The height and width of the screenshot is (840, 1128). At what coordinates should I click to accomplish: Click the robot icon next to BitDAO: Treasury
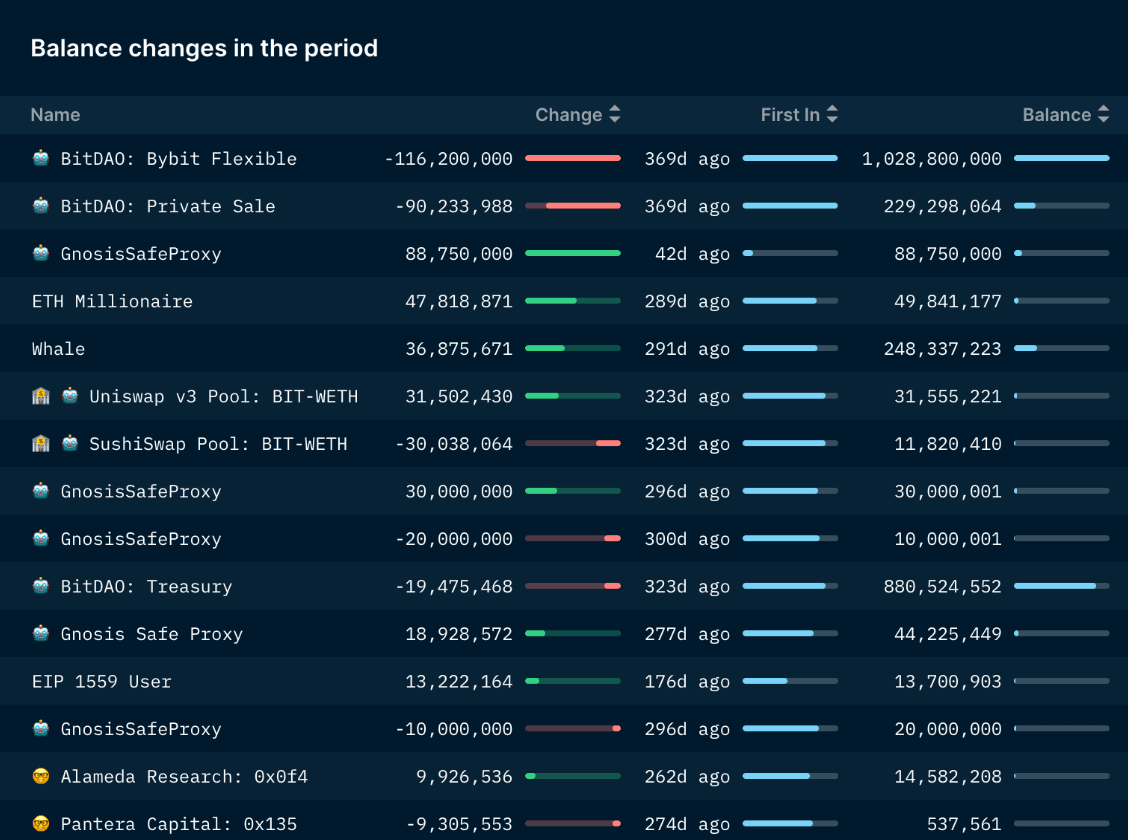click(41, 586)
